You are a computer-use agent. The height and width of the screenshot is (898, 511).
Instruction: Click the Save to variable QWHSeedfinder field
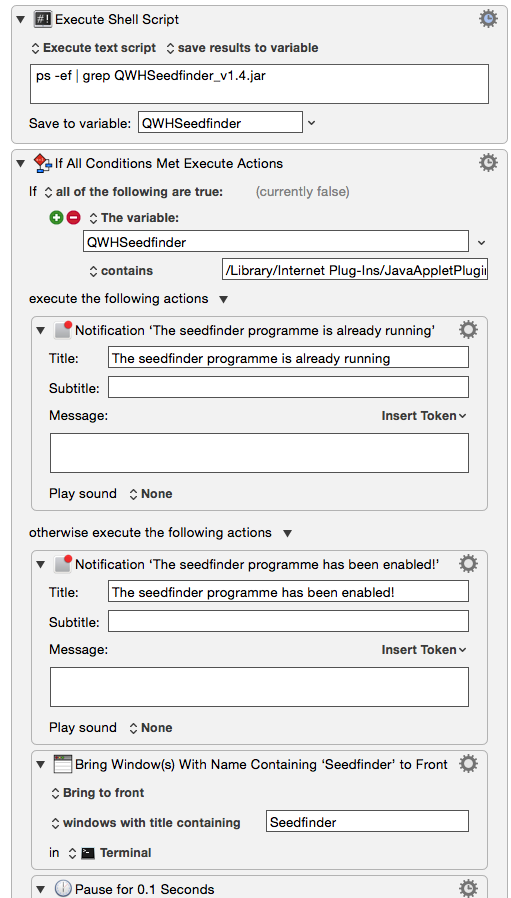[x=220, y=123]
